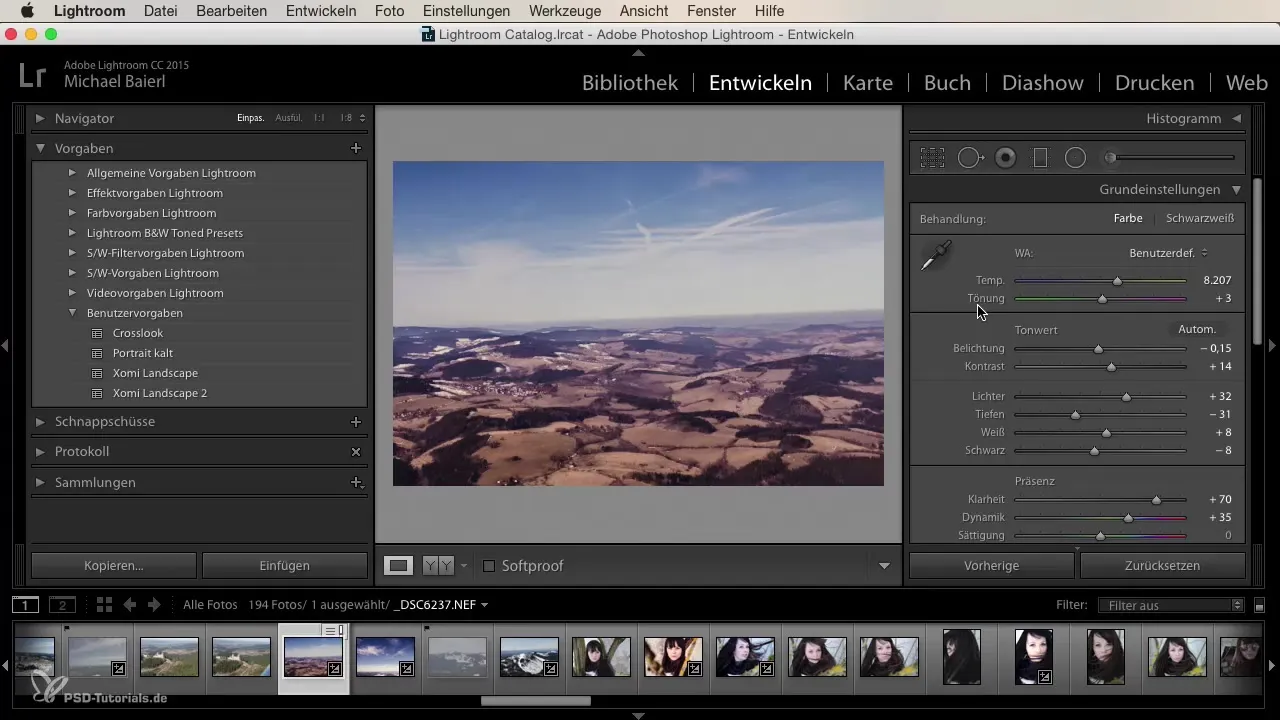Viewport: 1280px width, 720px height.
Task: Expand the Navigator panel
Action: tap(40, 118)
